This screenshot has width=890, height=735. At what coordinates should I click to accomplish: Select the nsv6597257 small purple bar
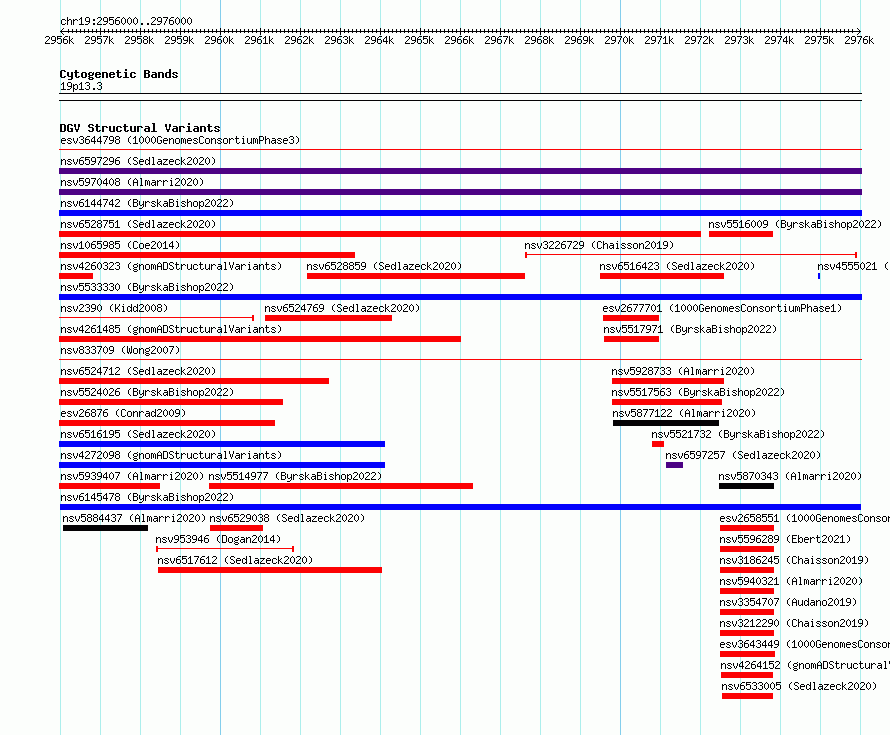click(674, 465)
